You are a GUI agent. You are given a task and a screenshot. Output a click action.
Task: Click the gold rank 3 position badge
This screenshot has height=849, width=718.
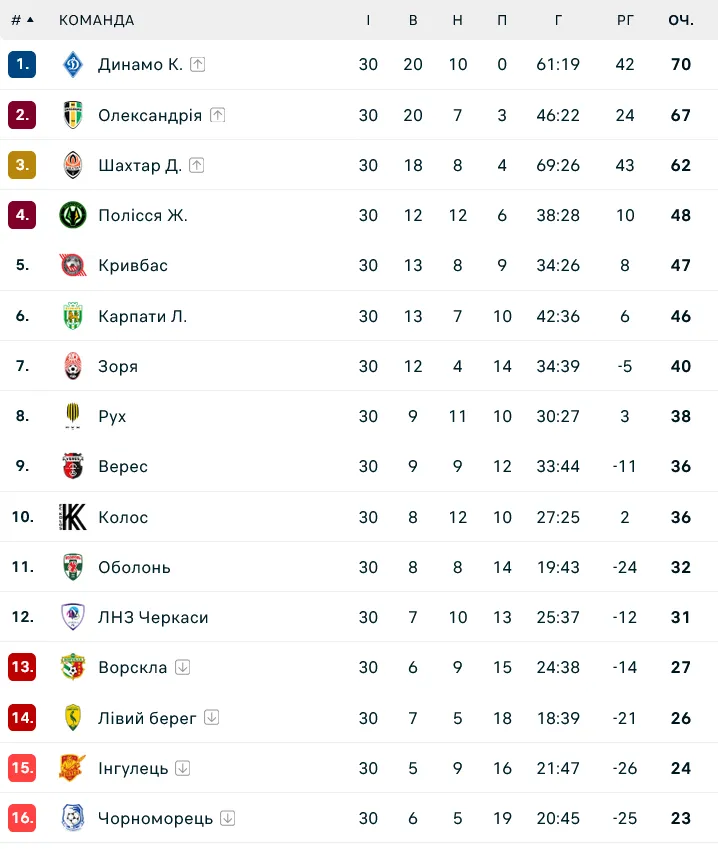coord(22,165)
